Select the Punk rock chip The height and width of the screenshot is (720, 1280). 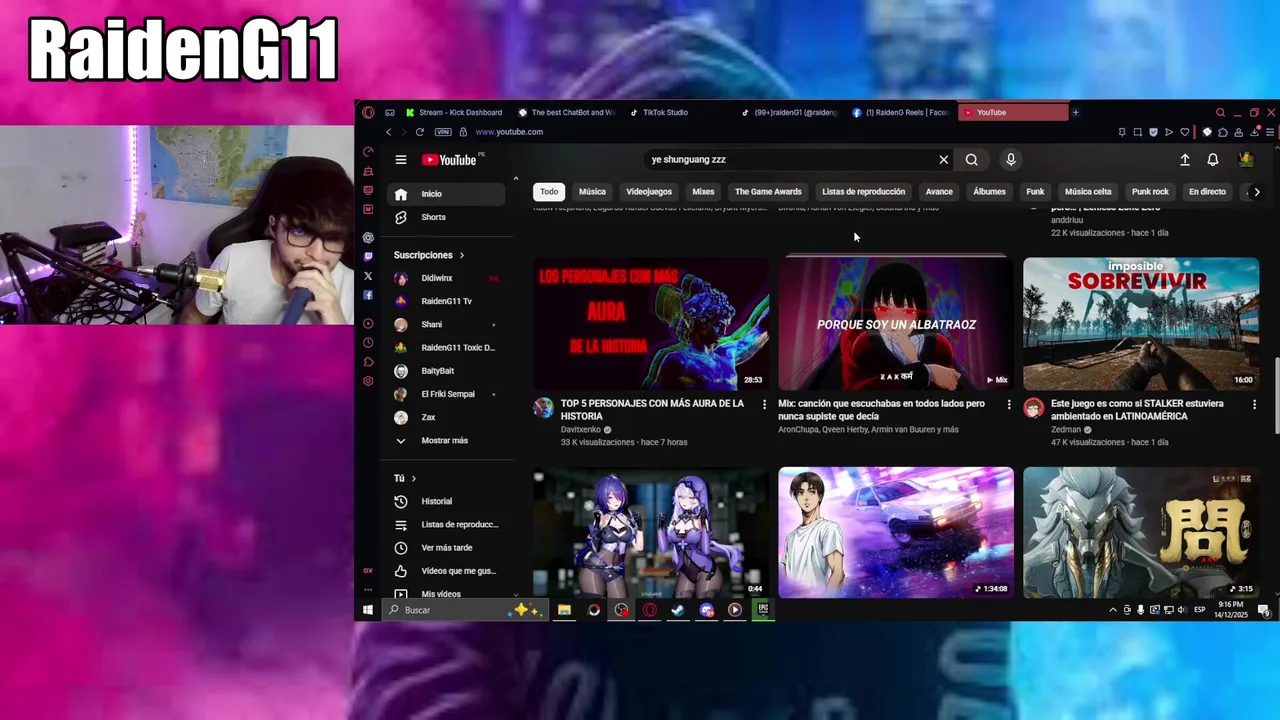pyautogui.click(x=1150, y=192)
